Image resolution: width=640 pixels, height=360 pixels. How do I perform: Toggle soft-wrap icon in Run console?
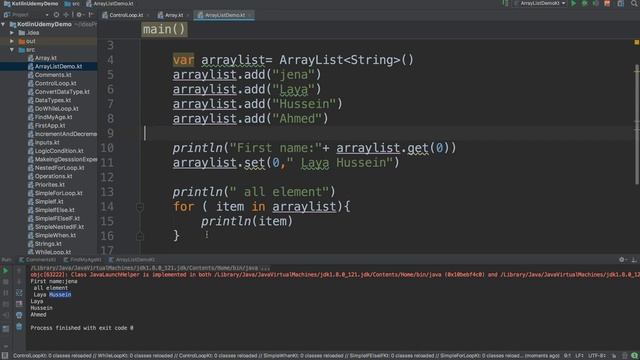19,293
